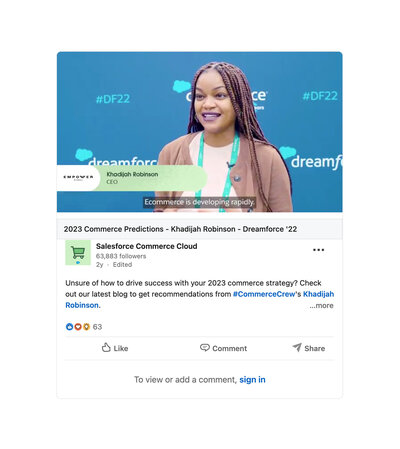The width and height of the screenshot is (400, 449).
Task: Open the #CommerceCrew hashtag link
Action: click(x=264, y=294)
